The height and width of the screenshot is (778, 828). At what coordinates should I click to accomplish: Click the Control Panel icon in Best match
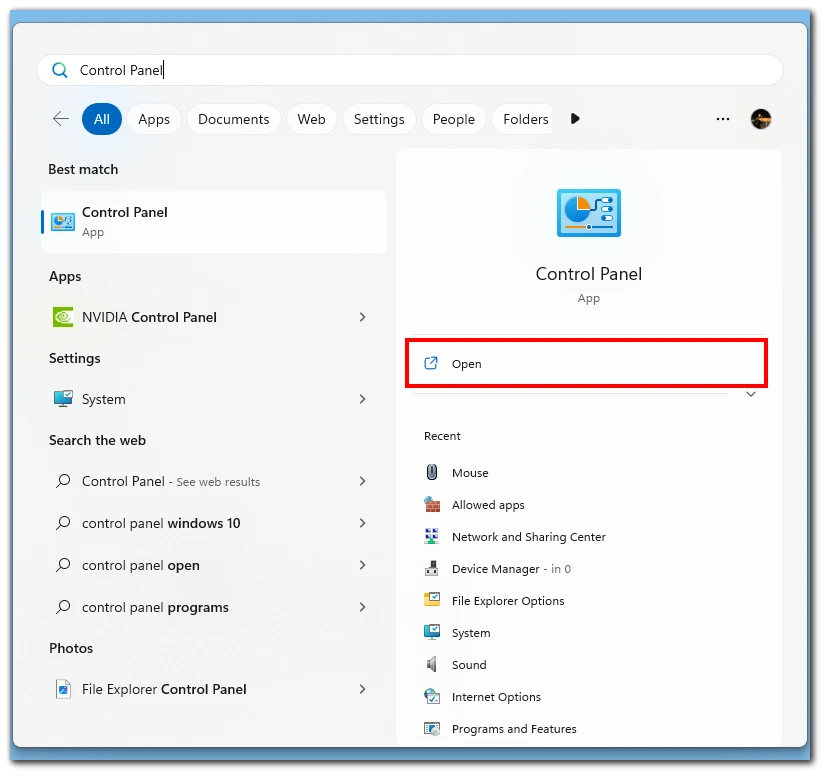coord(63,222)
